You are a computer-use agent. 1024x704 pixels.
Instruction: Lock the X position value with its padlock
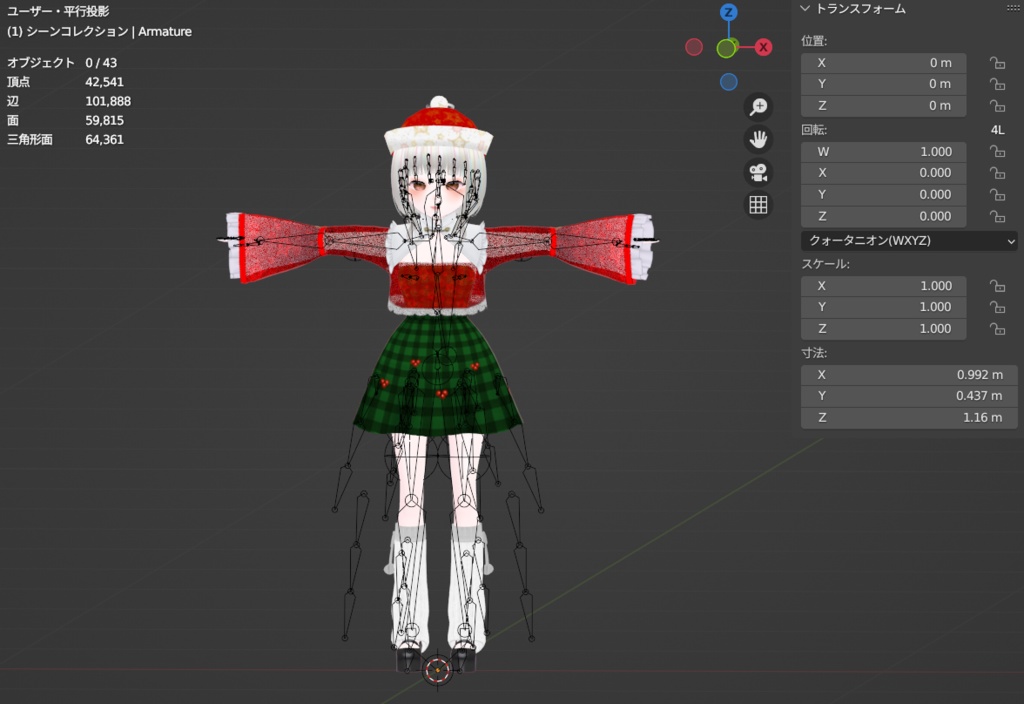point(997,62)
